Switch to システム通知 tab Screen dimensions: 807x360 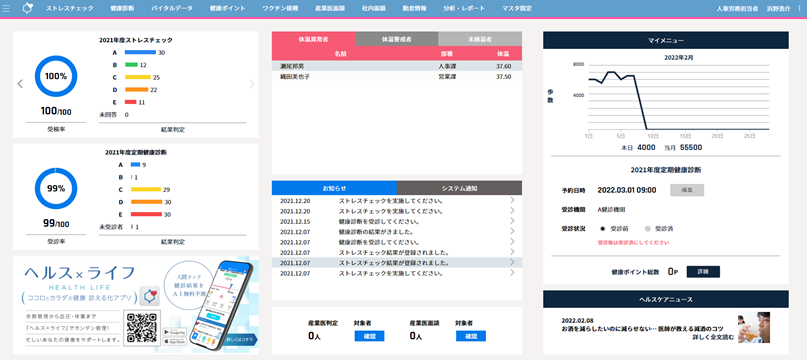(460, 188)
